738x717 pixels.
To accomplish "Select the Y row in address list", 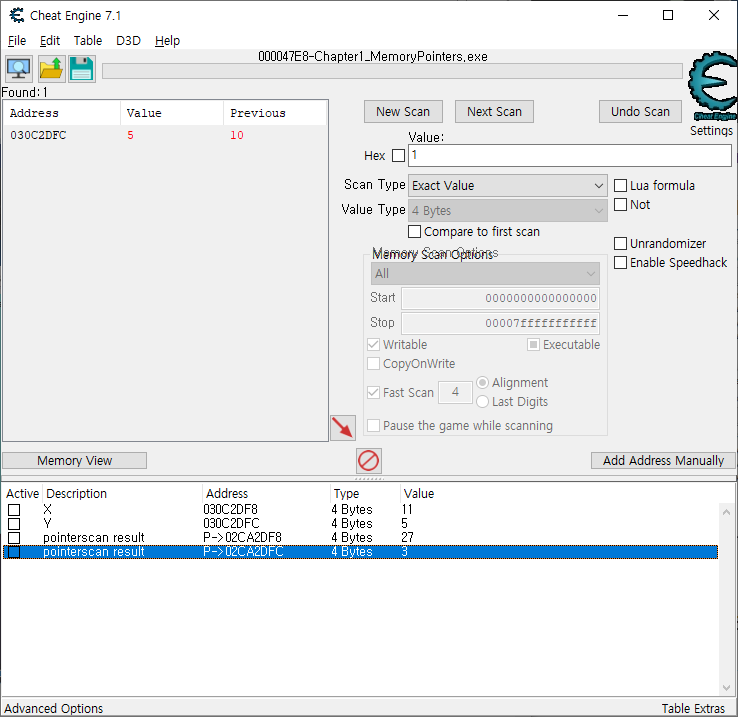I will [361, 524].
